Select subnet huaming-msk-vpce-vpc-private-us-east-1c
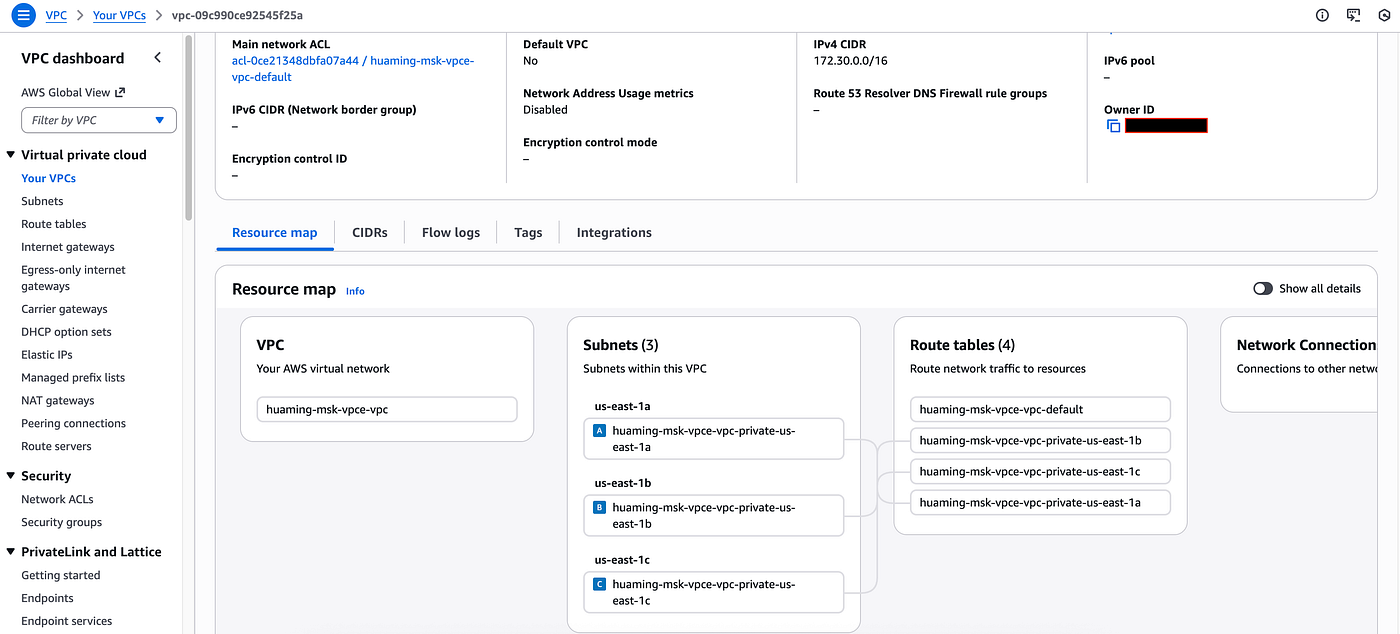 pos(714,592)
